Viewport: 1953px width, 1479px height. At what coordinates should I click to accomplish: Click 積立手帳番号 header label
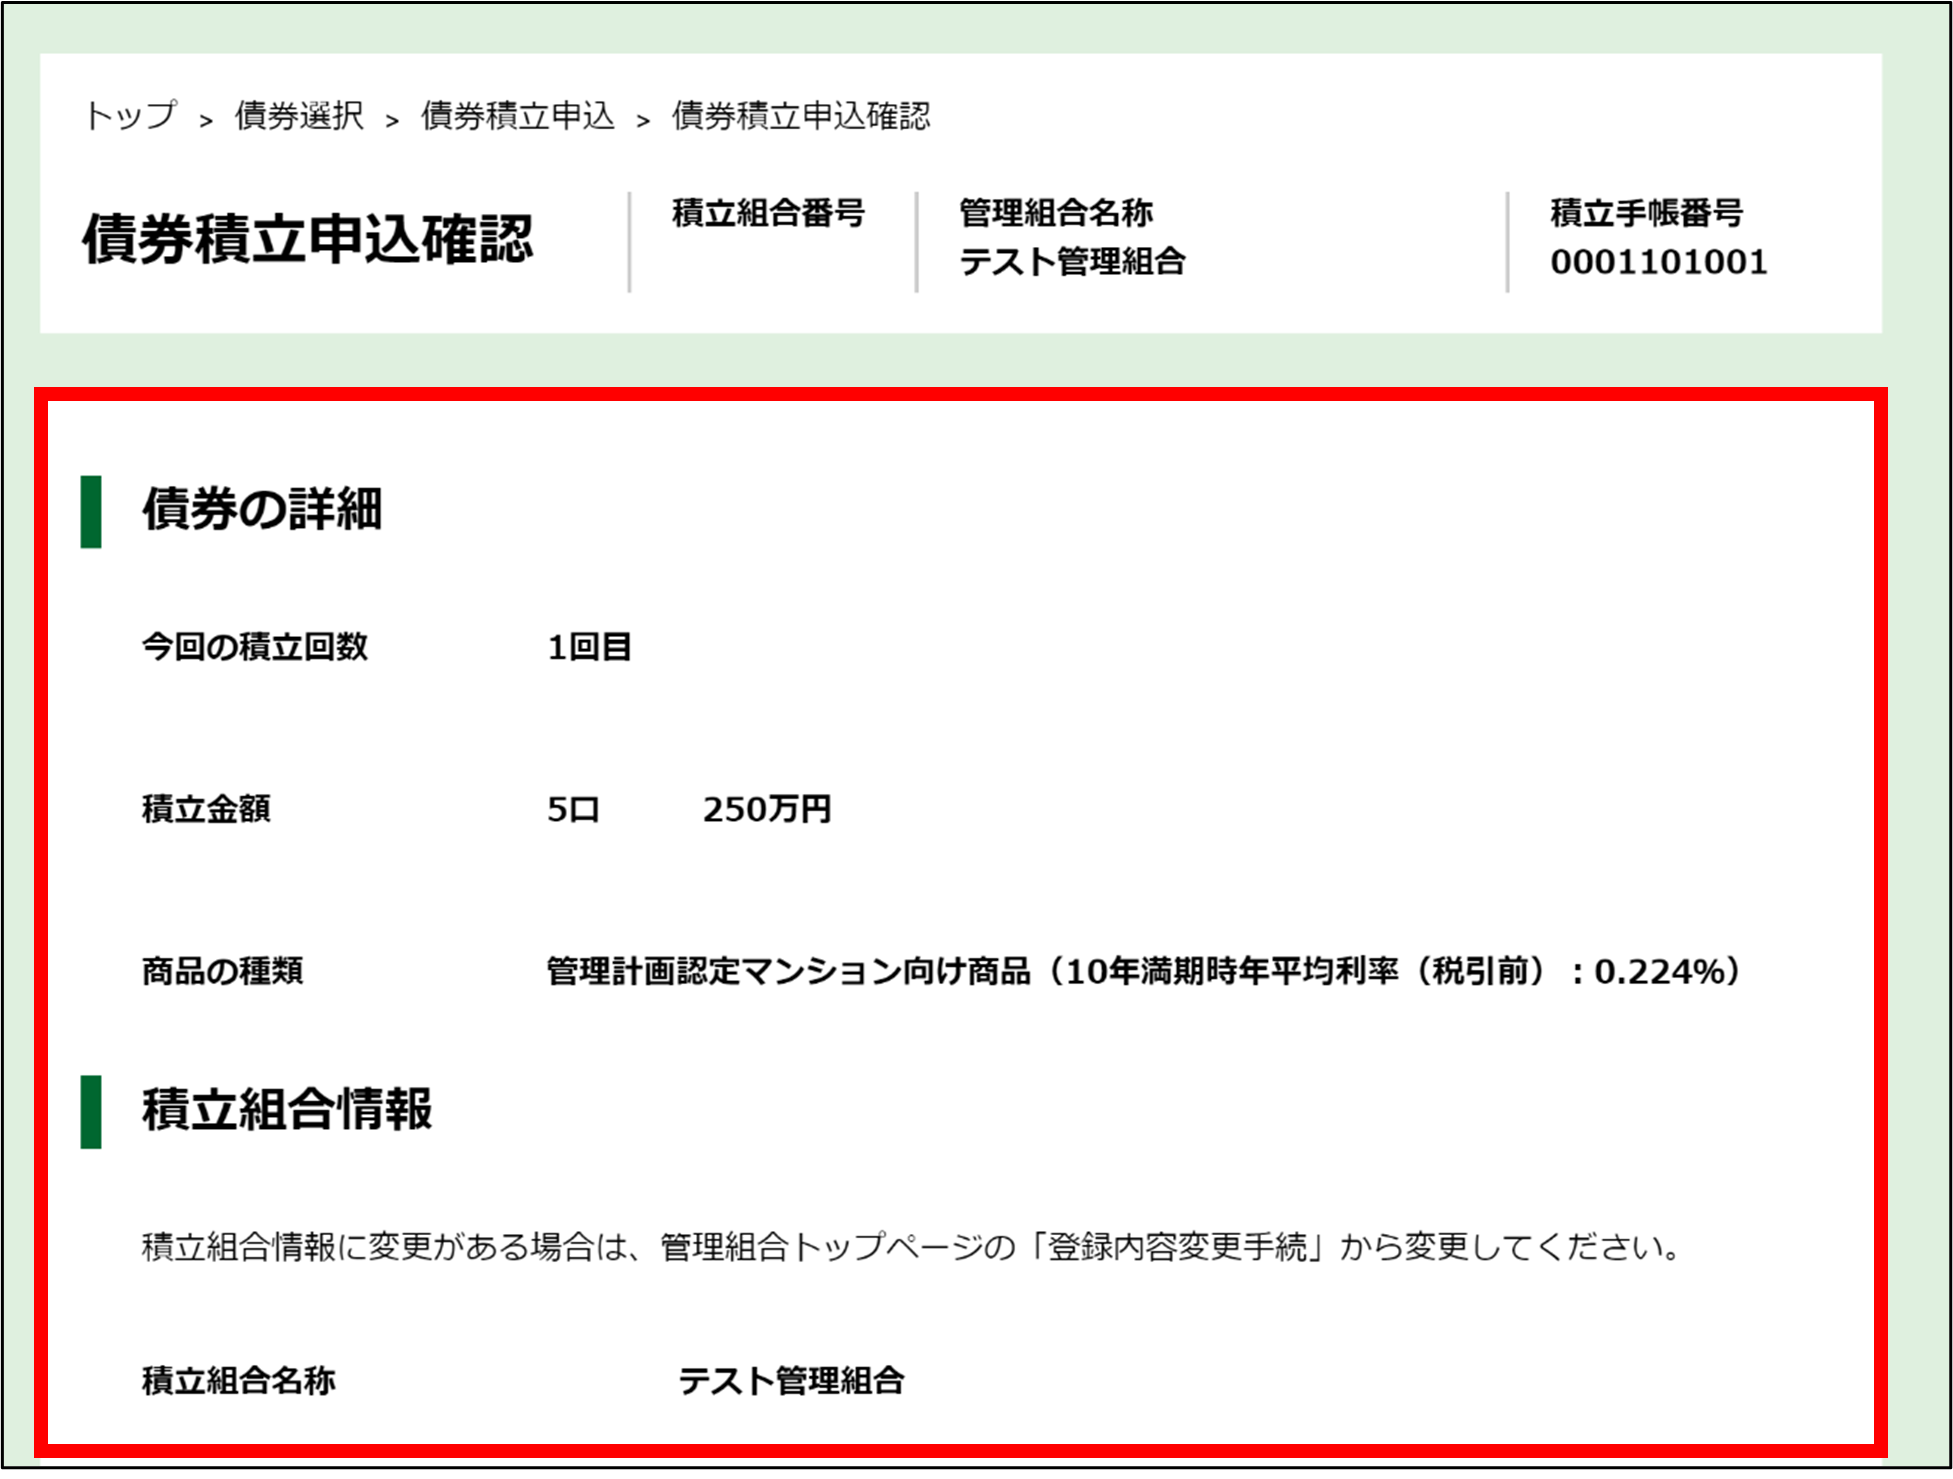point(1647,212)
